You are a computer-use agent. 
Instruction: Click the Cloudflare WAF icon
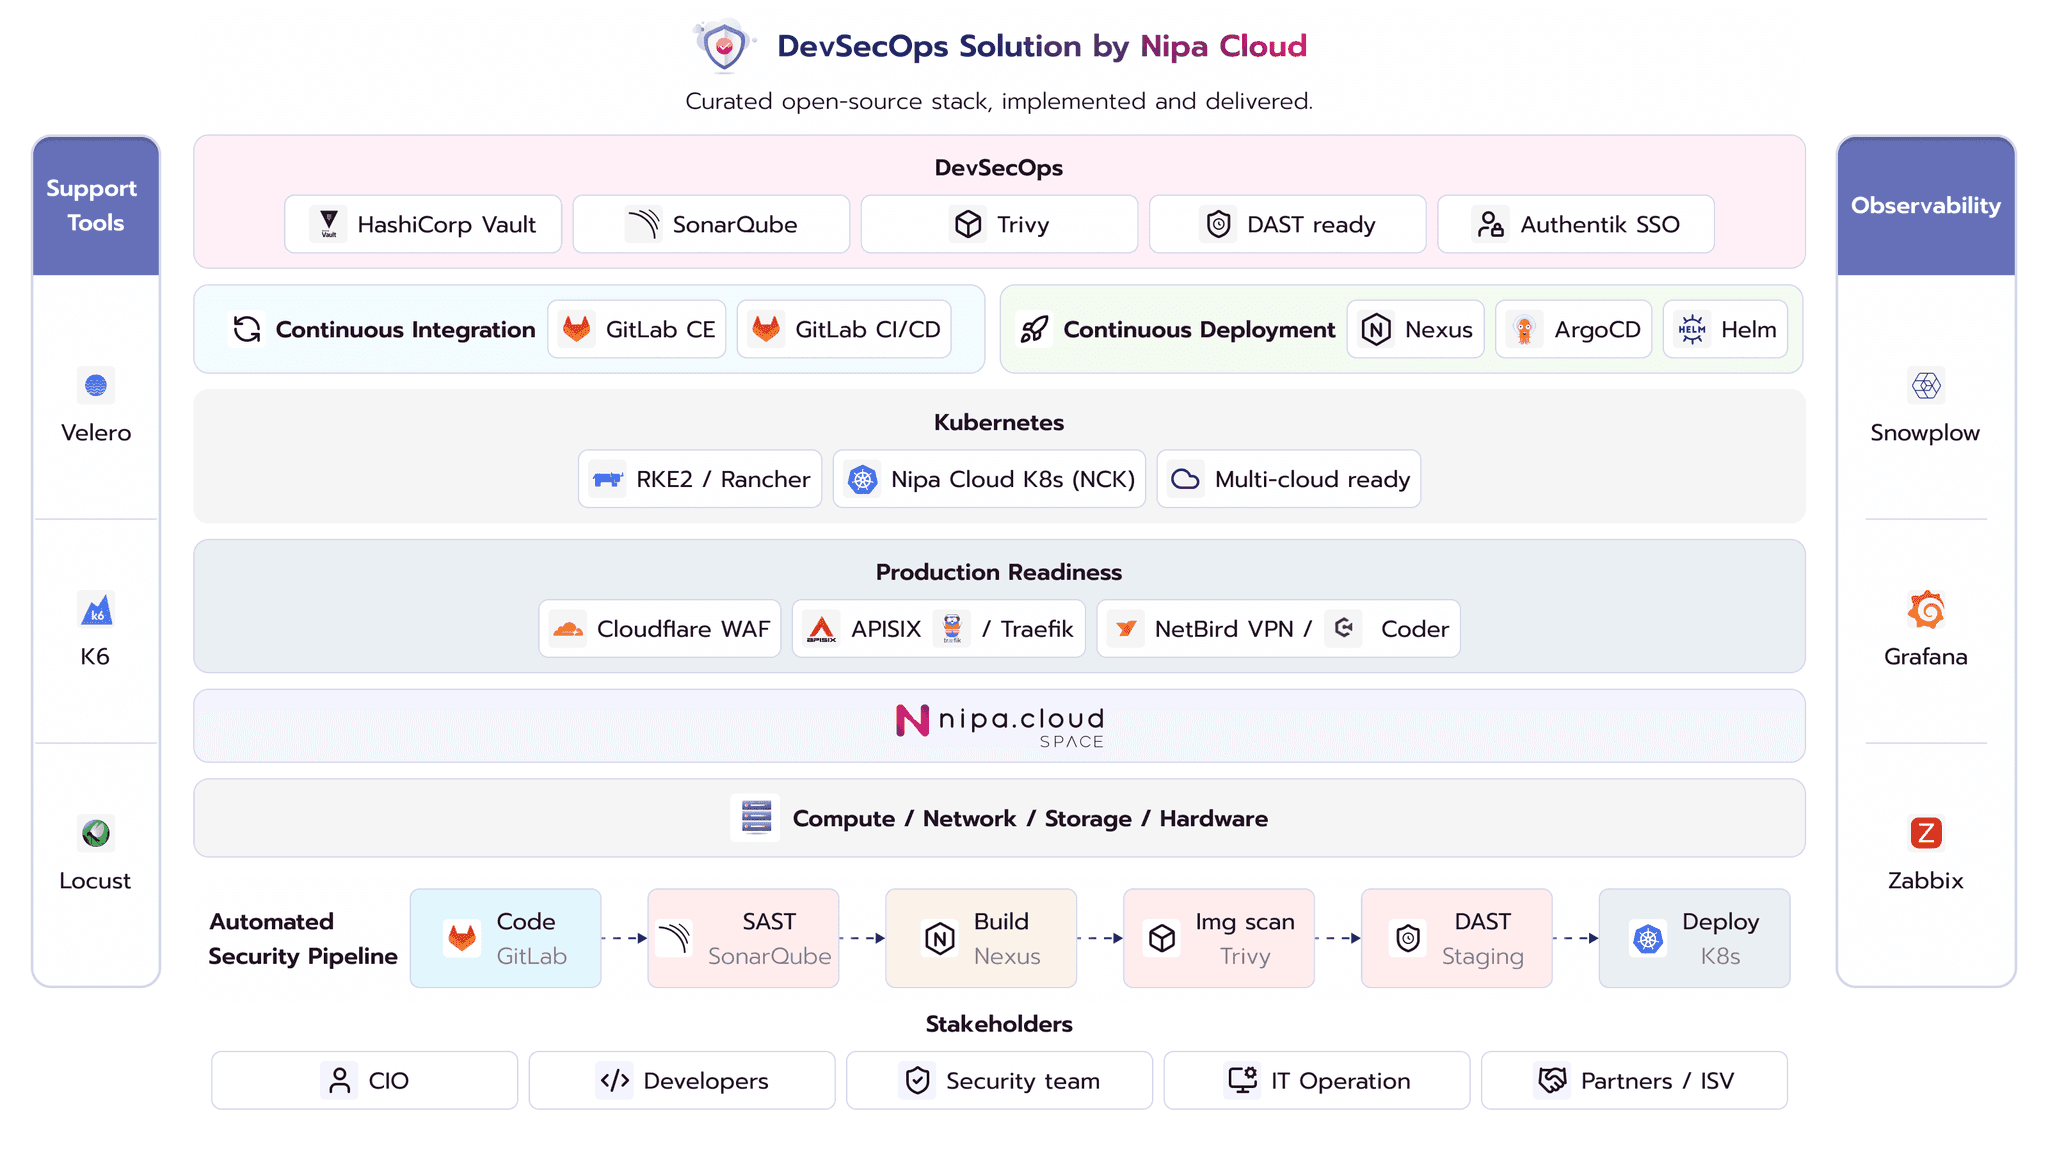(x=568, y=629)
